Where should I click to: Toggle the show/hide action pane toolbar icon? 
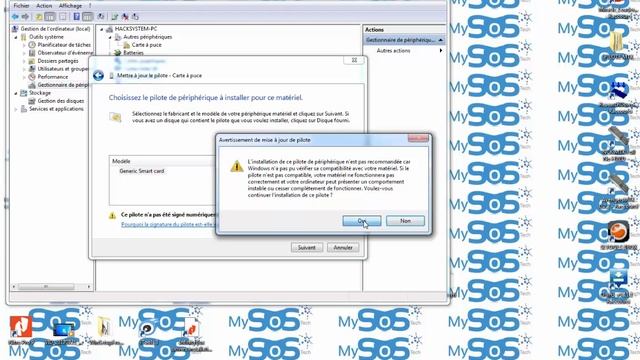88,17
